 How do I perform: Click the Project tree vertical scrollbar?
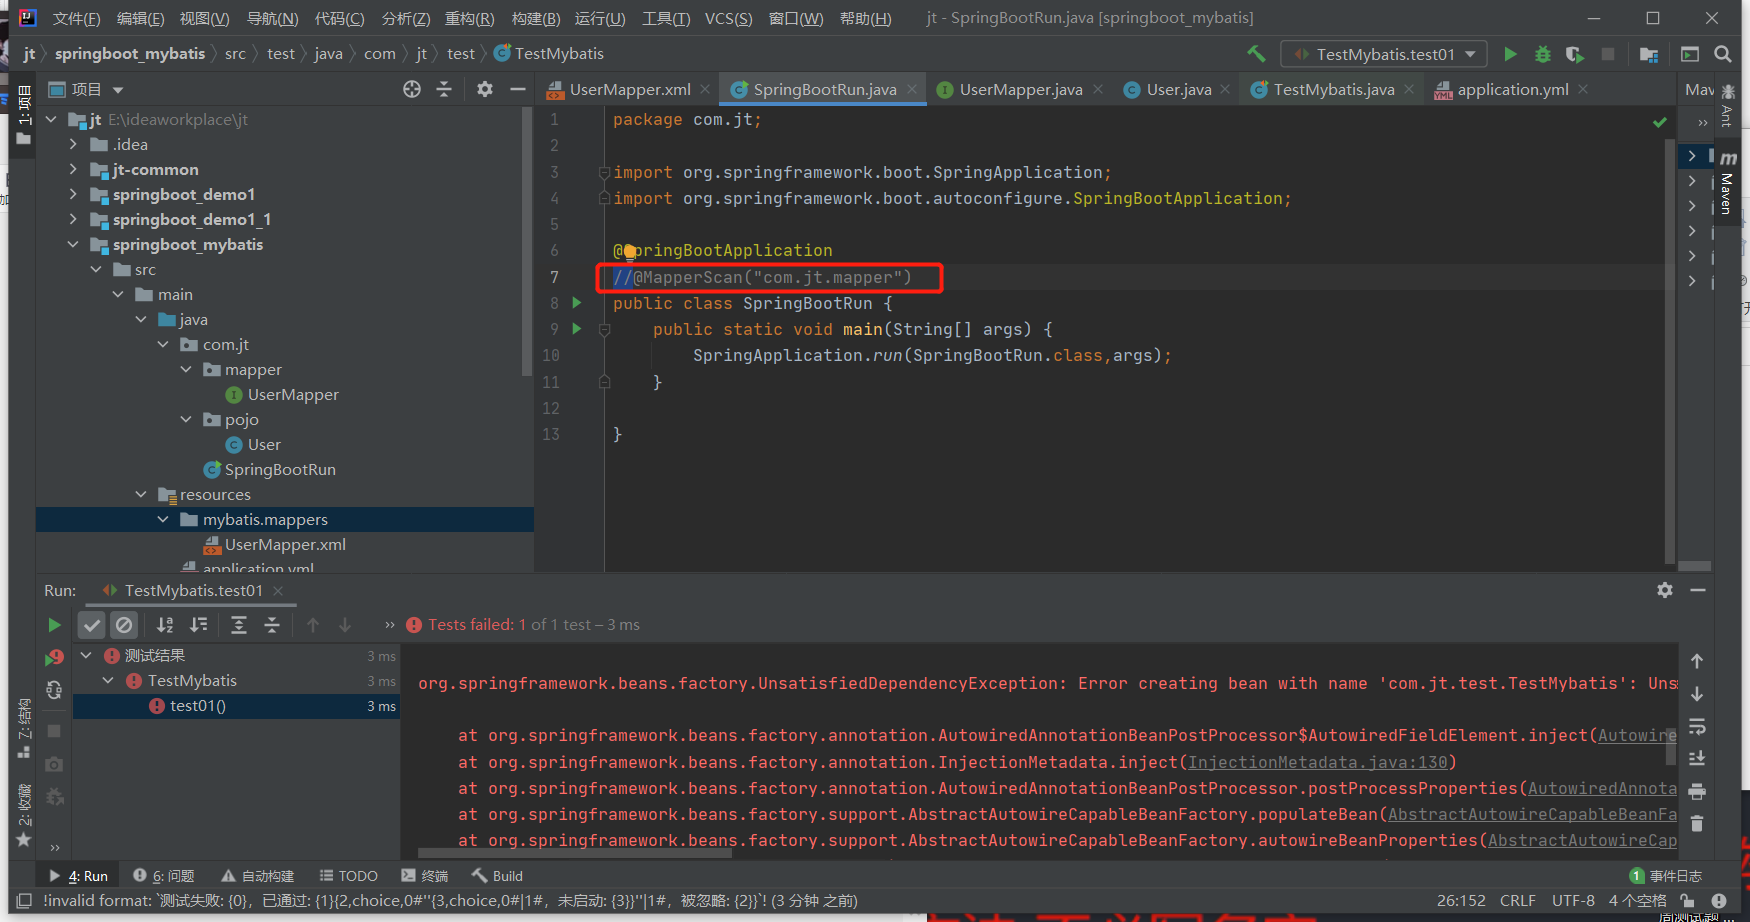tap(527, 240)
